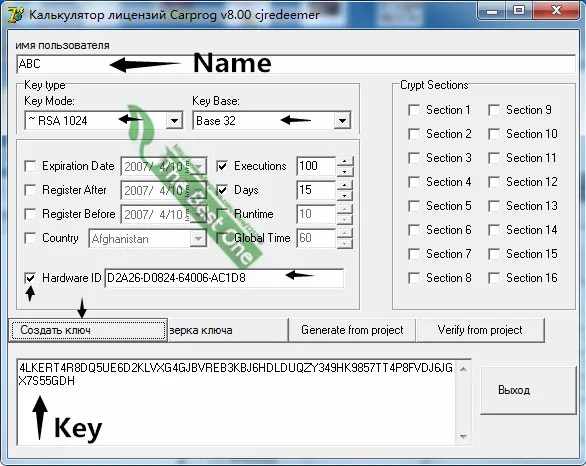Enable the Country checkbox
The height and width of the screenshot is (466, 586).
coord(30,238)
